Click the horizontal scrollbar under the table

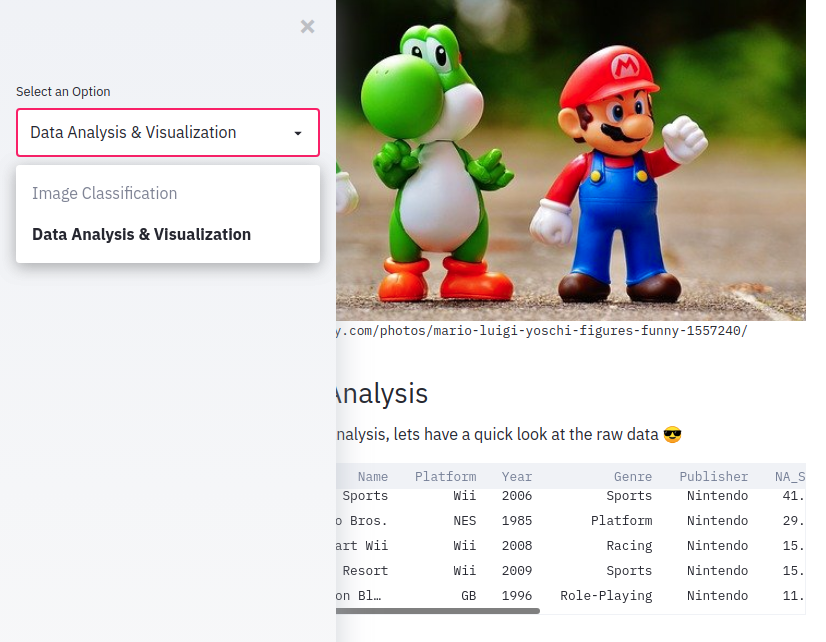[438, 611]
